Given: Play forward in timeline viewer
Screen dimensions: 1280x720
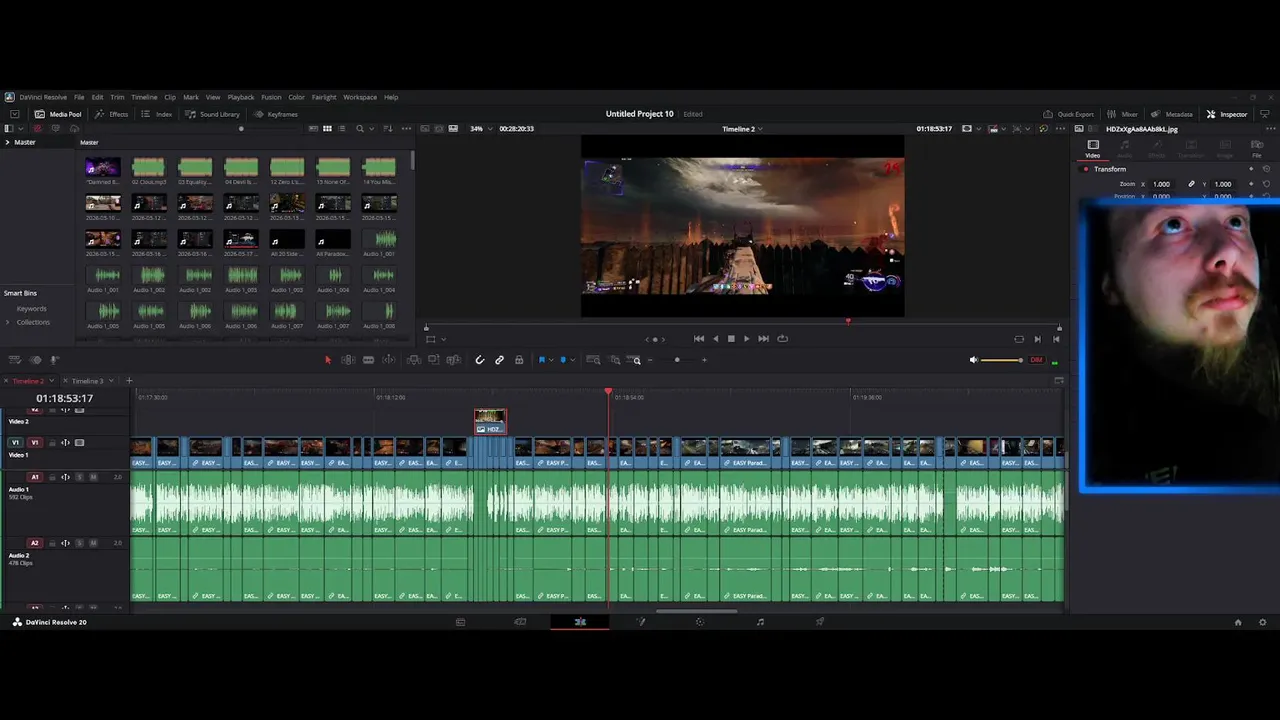Looking at the screenshot, I should pyautogui.click(x=746, y=339).
